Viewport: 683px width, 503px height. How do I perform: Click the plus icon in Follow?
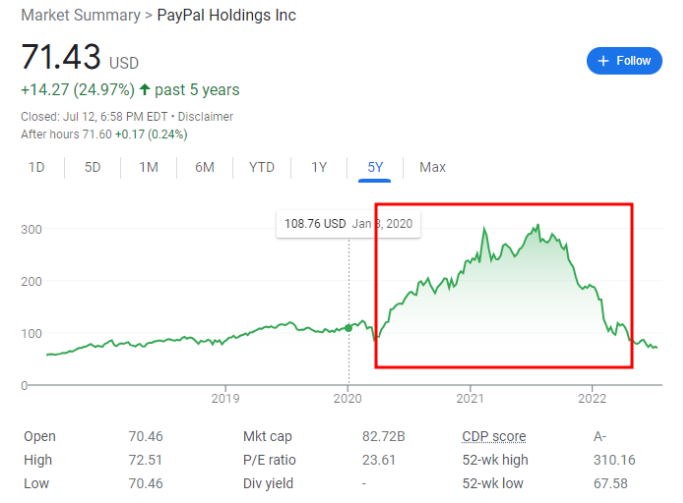pyautogui.click(x=603, y=61)
